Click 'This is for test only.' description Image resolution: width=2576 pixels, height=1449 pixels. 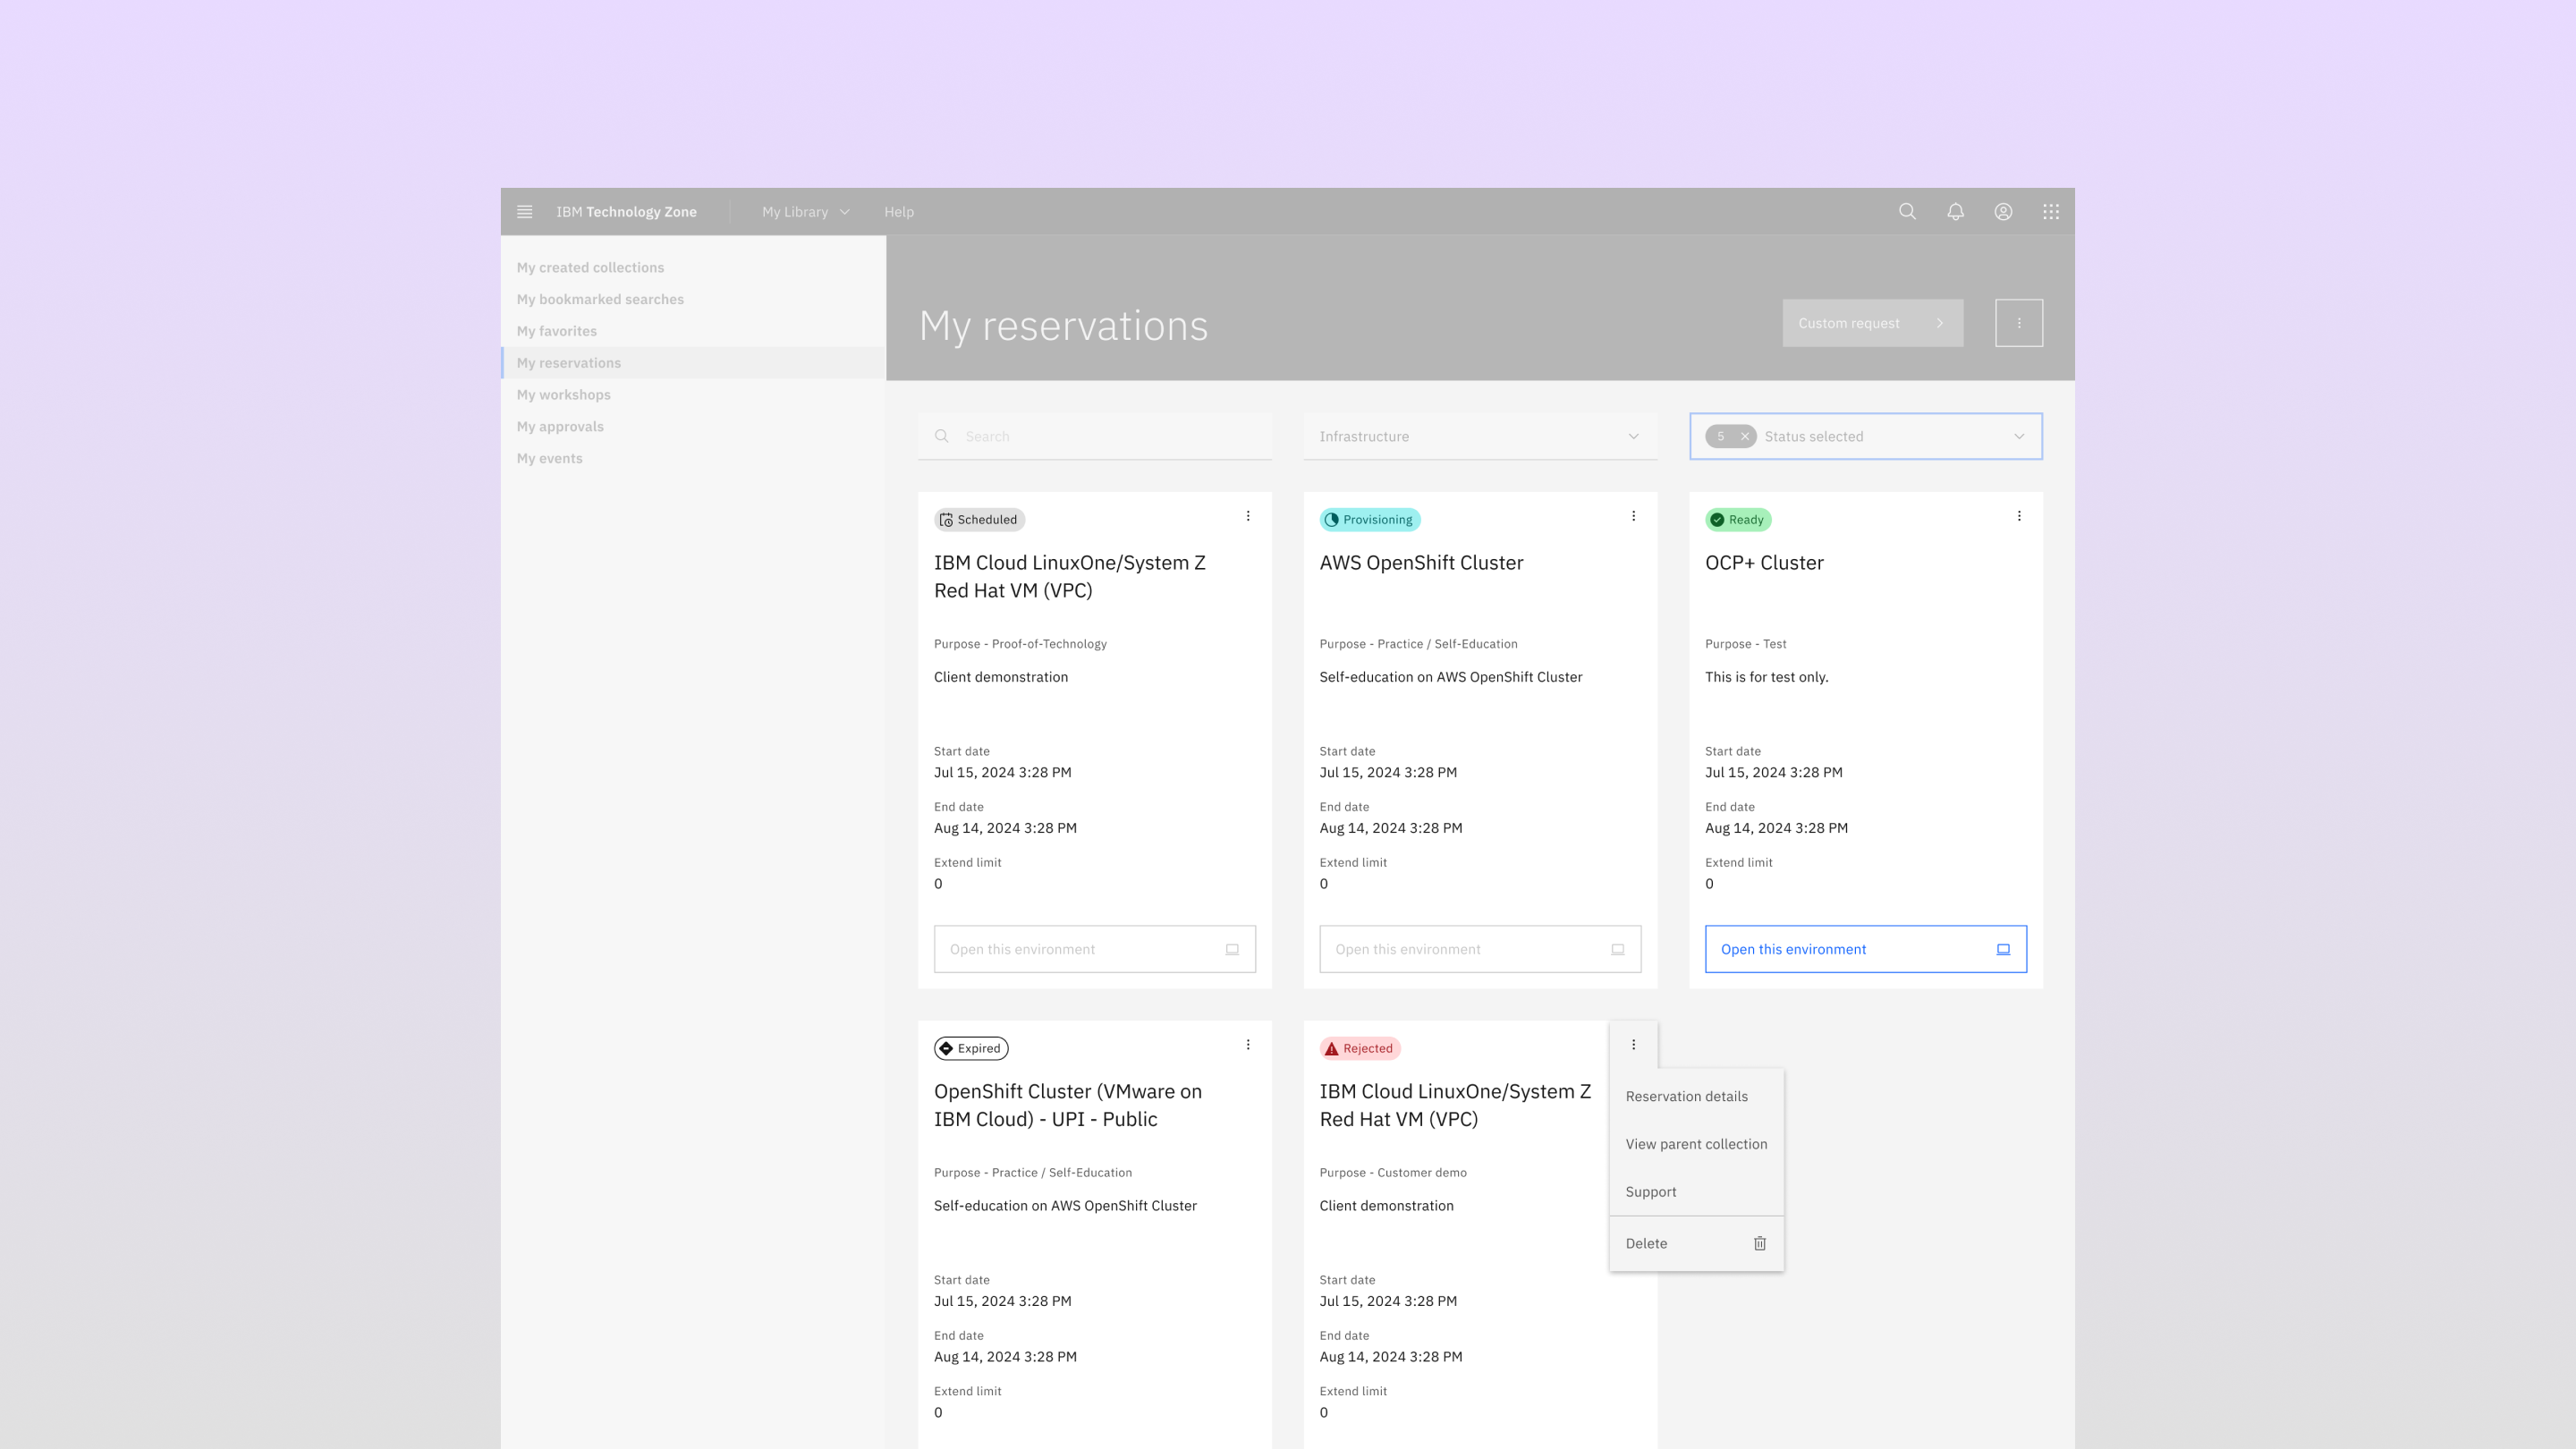[1766, 678]
